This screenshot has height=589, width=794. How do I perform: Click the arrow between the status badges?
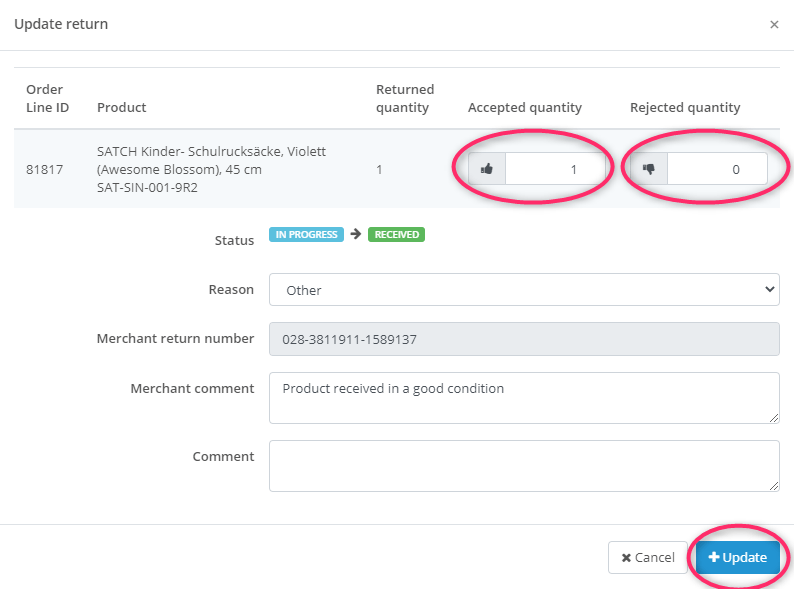pyautogui.click(x=356, y=234)
